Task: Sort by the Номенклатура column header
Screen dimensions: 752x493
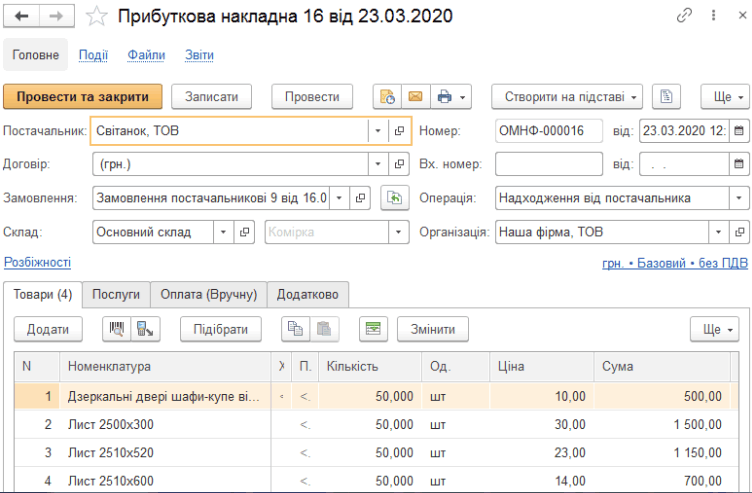Action: click(x=165, y=366)
